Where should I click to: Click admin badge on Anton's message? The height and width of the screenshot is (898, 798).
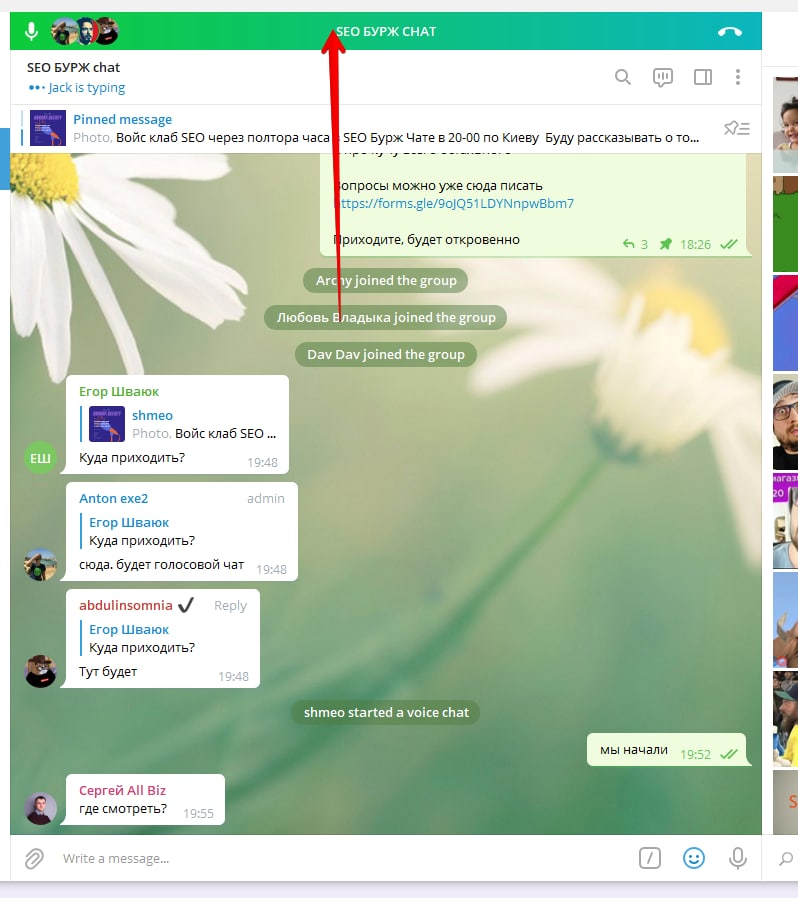coord(265,499)
